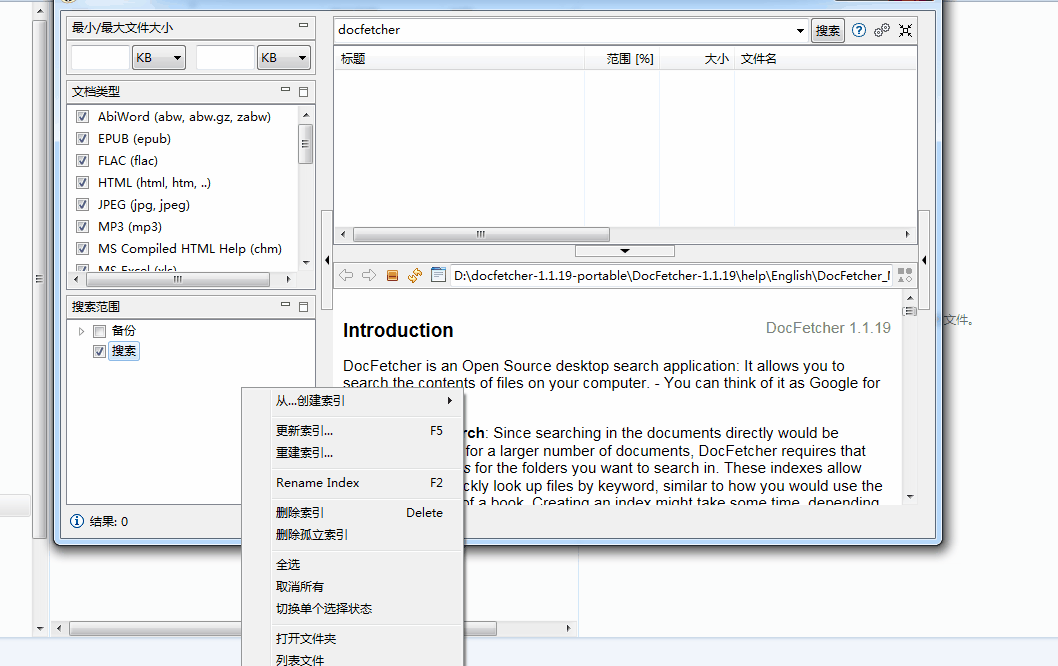Toggle the 备份 checkbox in 搜索范围 panel
Viewport: 1058px width, 666px height.
pos(99,330)
